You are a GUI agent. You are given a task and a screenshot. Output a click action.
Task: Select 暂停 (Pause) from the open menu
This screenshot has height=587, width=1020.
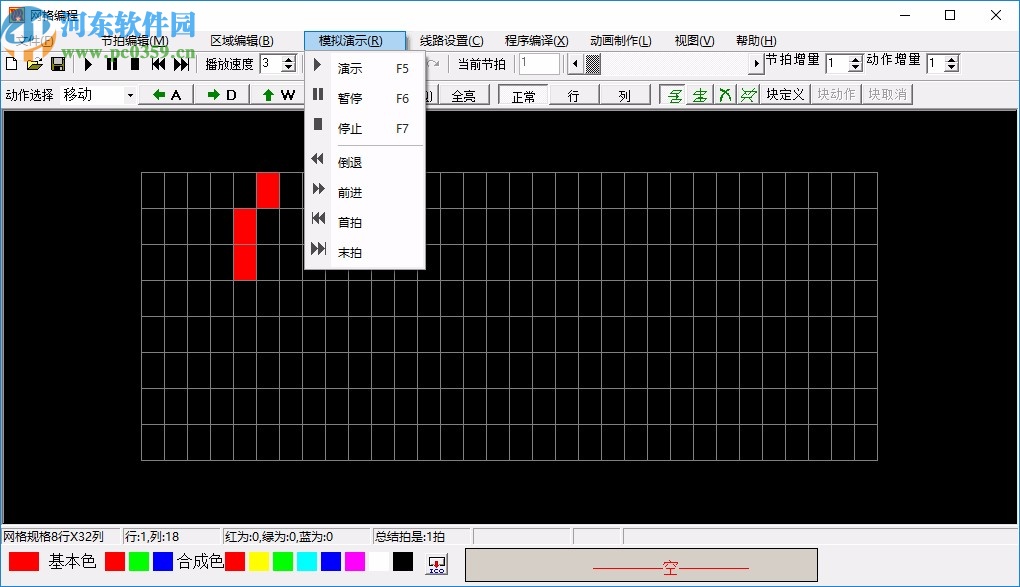click(350, 98)
